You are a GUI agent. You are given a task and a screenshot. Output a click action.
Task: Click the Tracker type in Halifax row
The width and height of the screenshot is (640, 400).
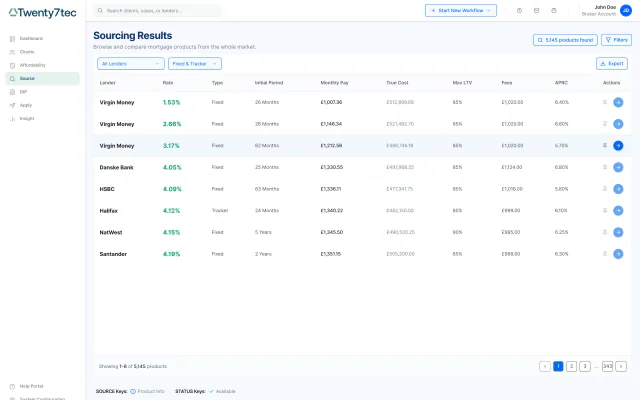[220, 211]
